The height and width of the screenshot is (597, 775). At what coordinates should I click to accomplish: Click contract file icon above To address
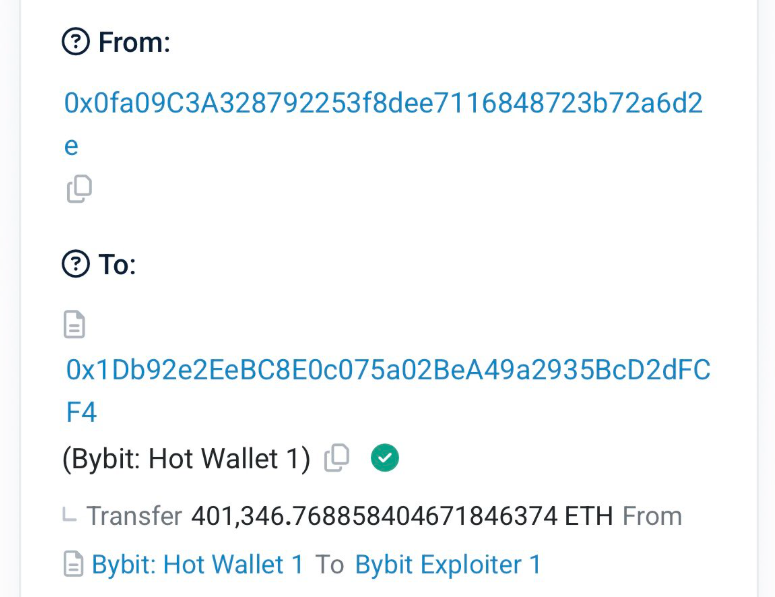75,325
